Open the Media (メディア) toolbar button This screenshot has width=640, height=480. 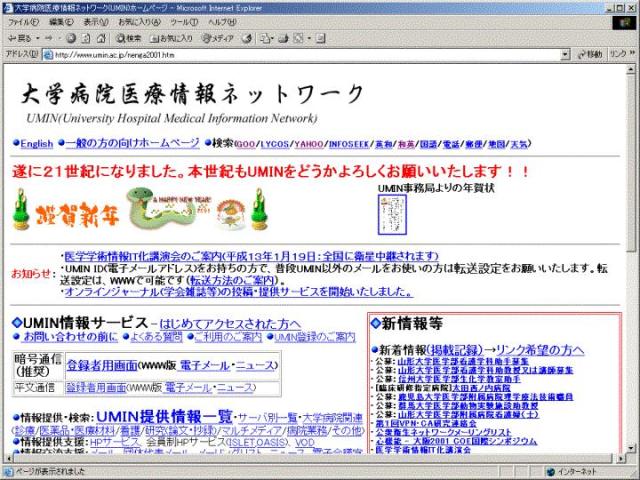217,37
